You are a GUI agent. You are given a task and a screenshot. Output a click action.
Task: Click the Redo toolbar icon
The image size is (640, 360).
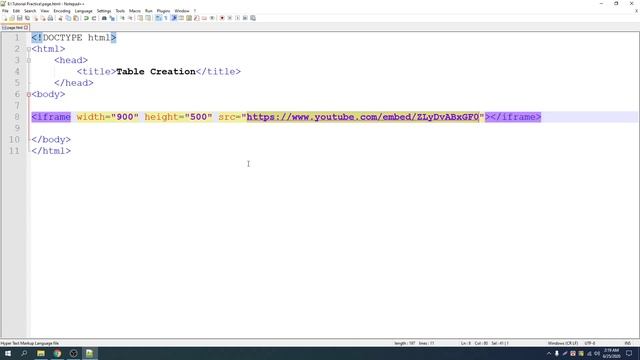94,18
